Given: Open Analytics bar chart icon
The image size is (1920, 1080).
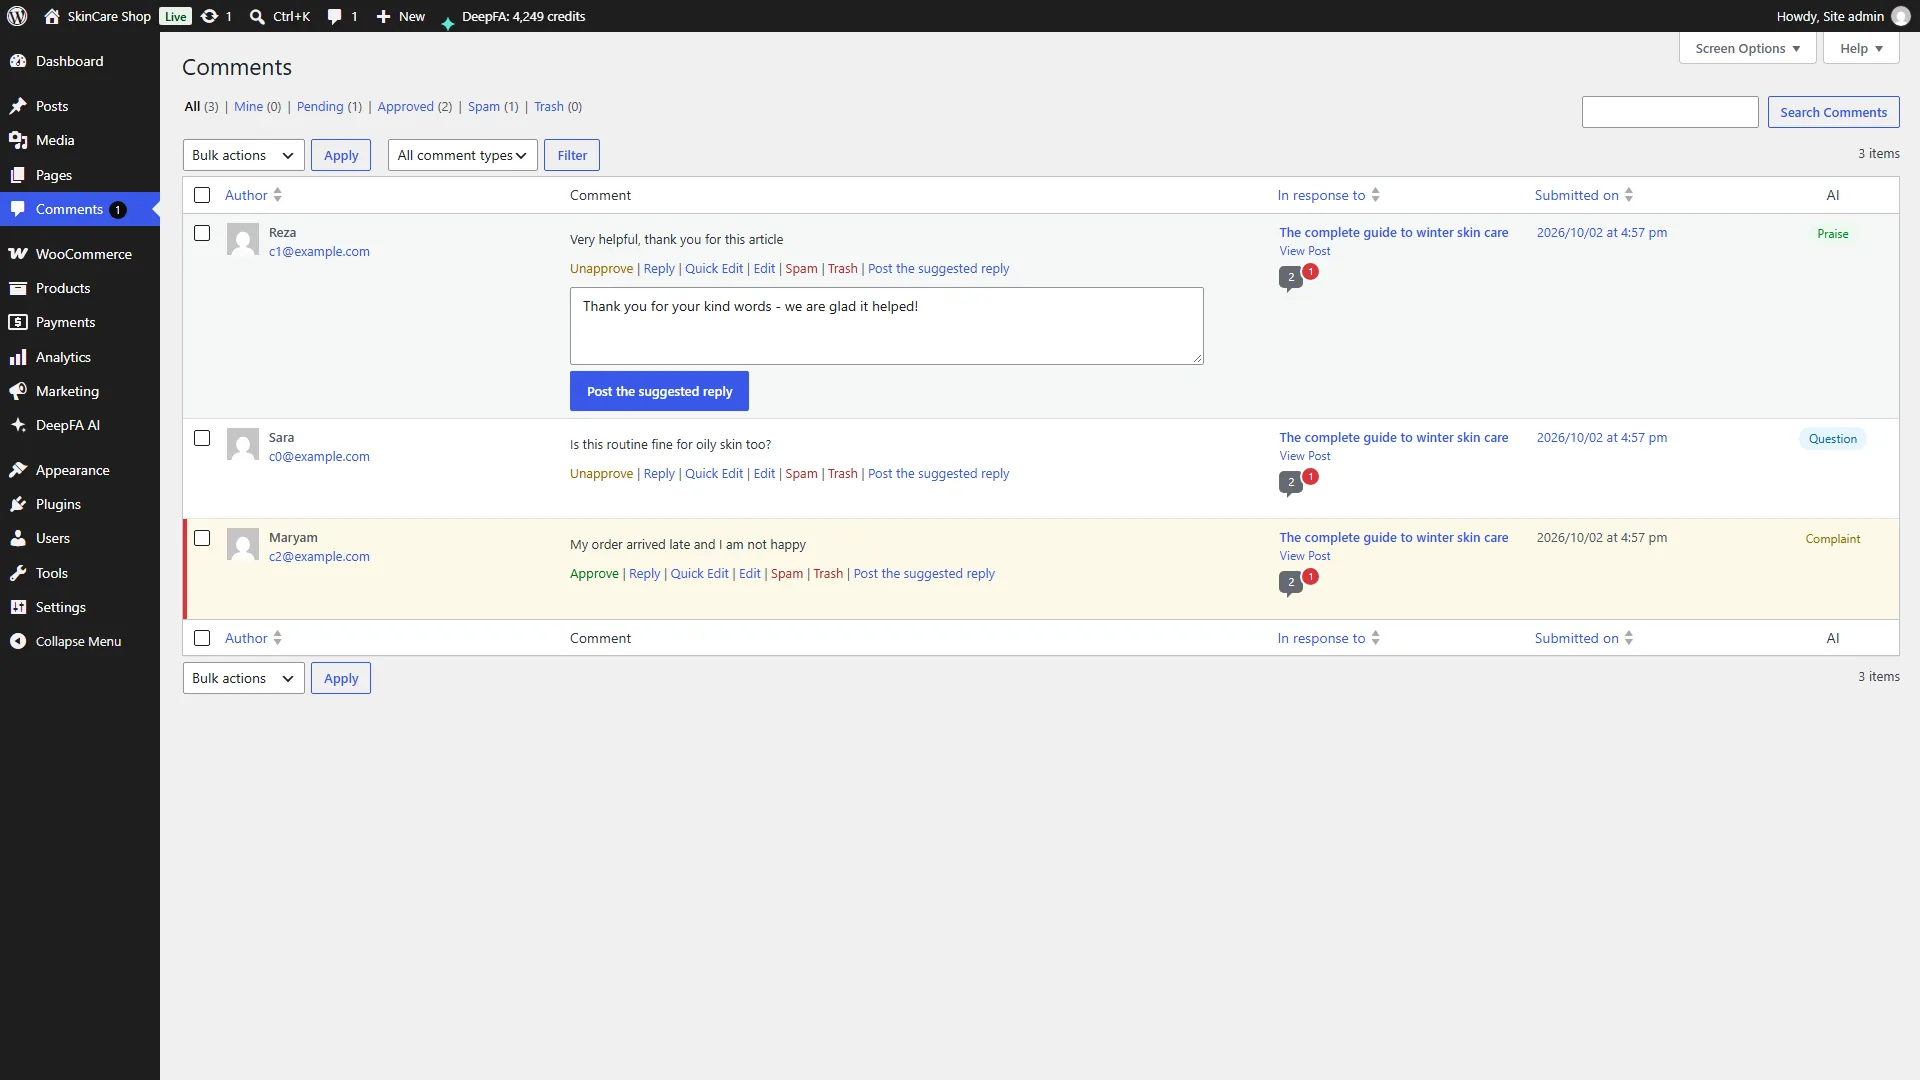Looking at the screenshot, I should [18, 357].
